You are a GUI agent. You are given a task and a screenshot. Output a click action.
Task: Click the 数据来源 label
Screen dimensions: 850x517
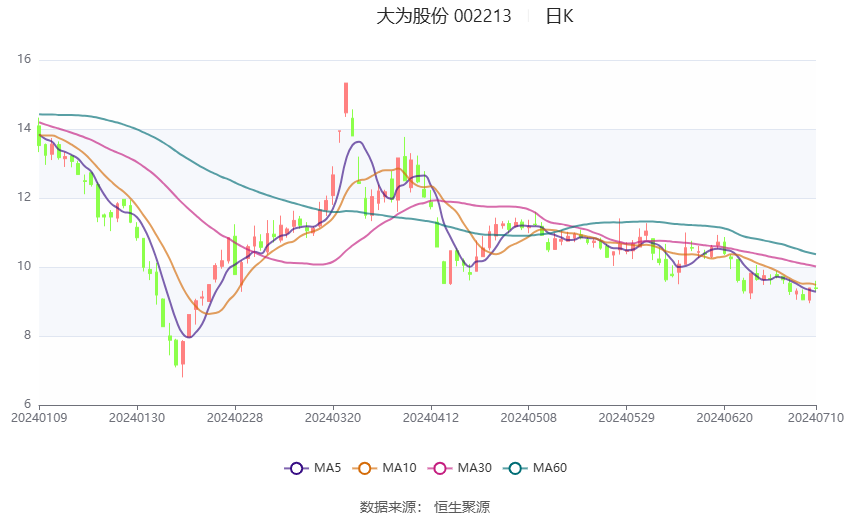pyautogui.click(x=388, y=507)
